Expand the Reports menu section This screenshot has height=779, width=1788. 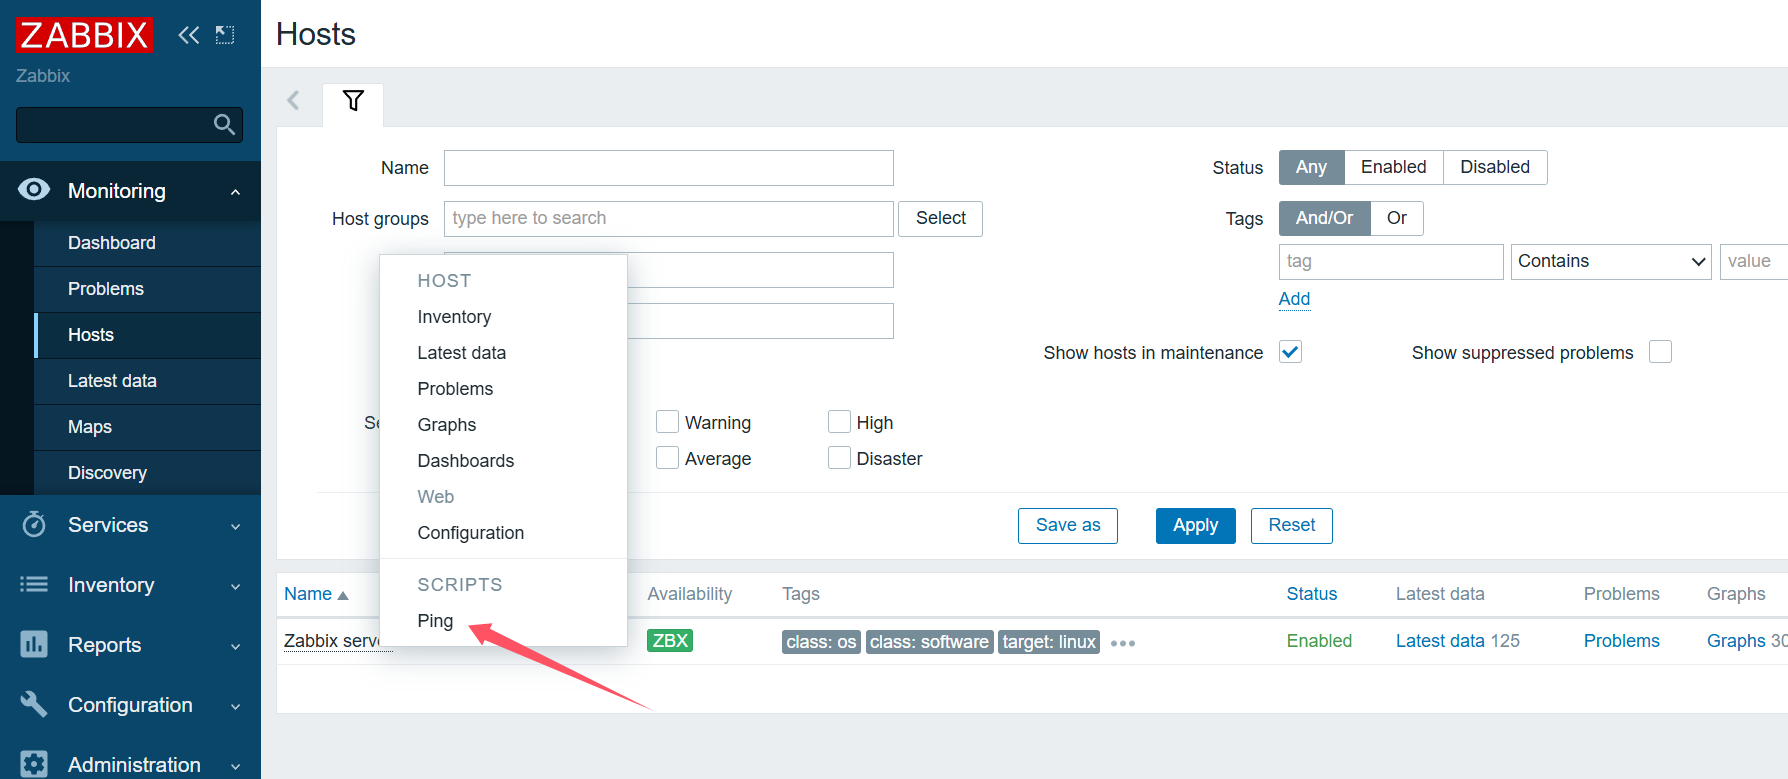tap(235, 646)
